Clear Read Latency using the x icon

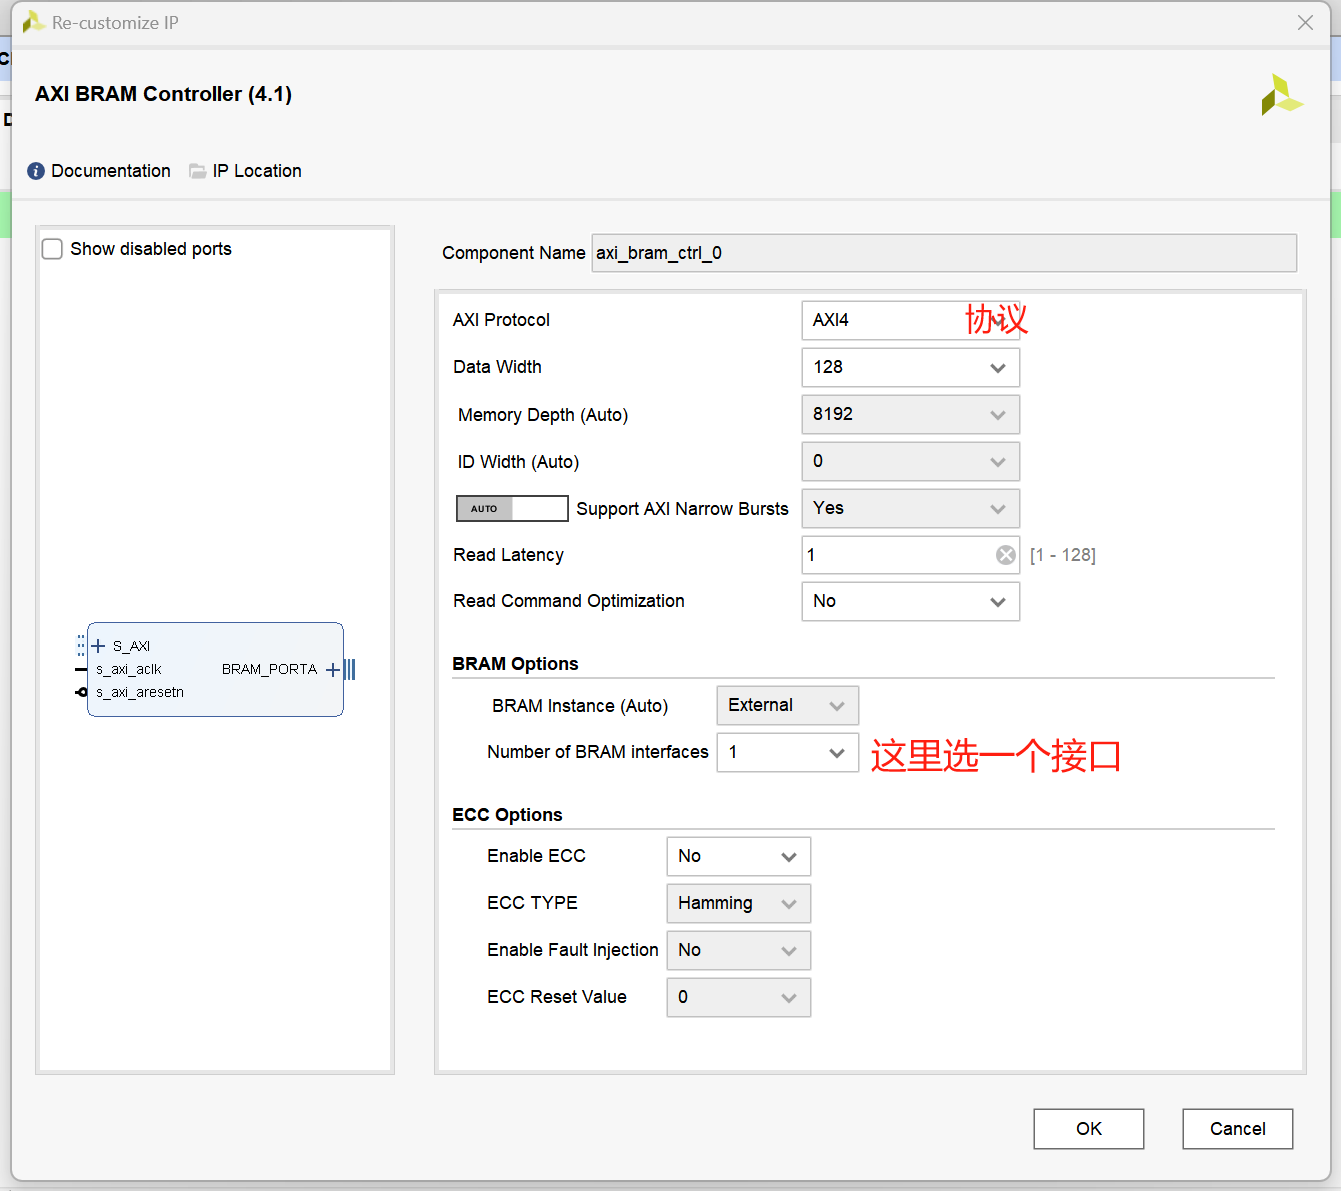point(1005,555)
